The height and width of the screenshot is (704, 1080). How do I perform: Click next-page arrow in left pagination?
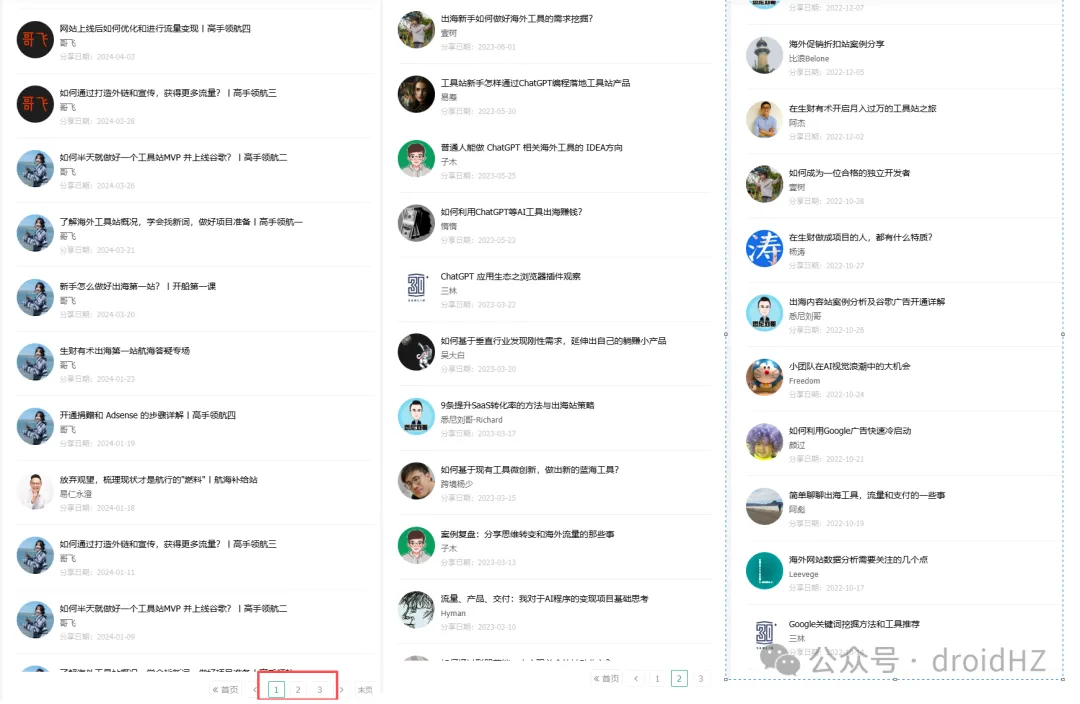click(342, 690)
